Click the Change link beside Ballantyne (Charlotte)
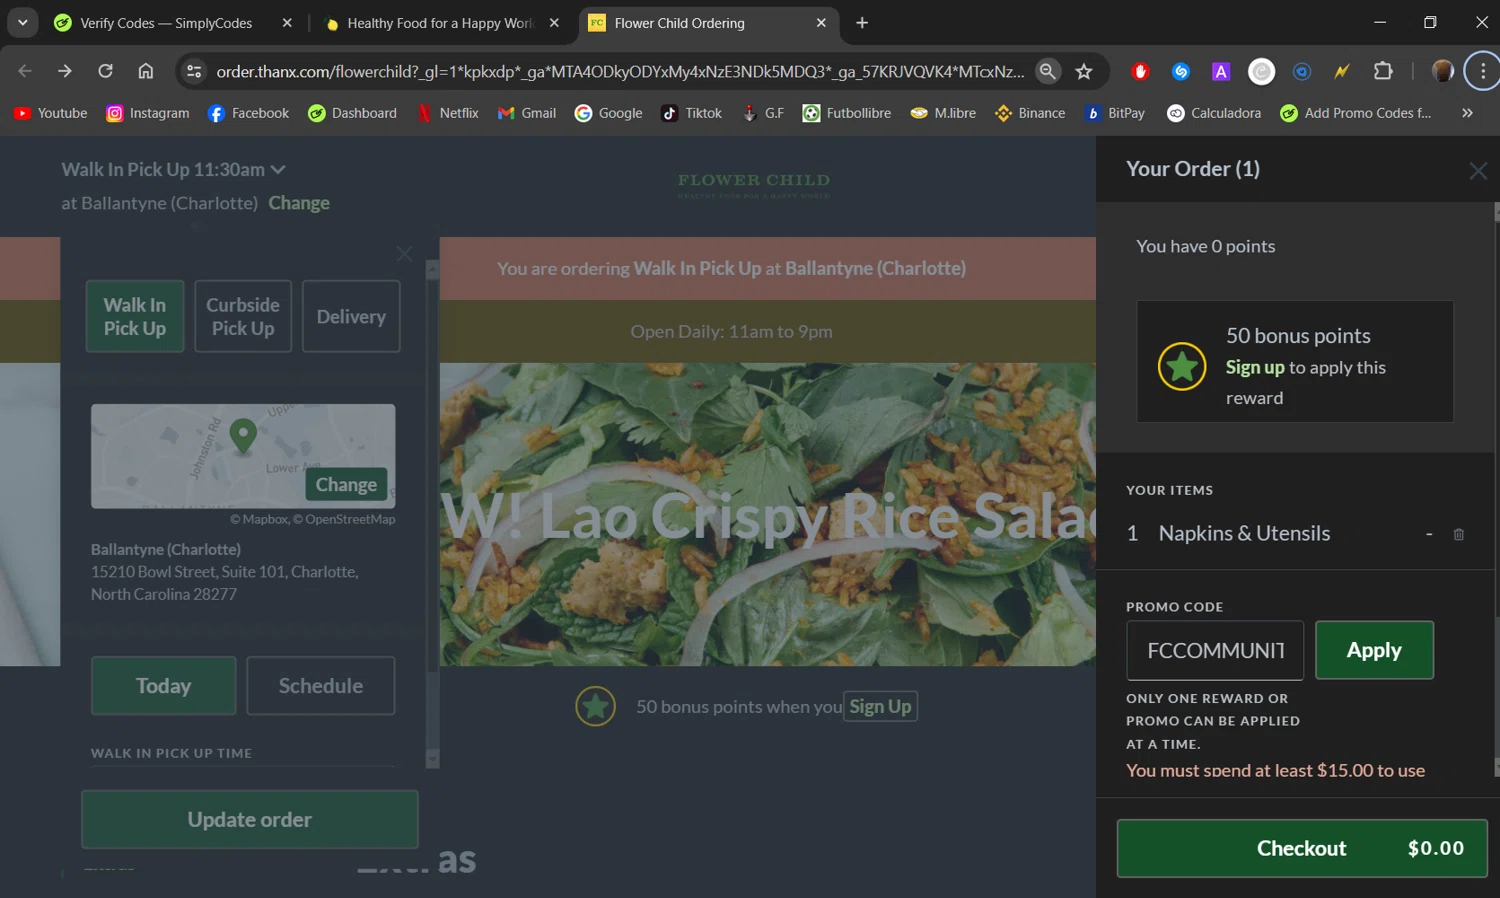The width and height of the screenshot is (1500, 898). tap(299, 203)
